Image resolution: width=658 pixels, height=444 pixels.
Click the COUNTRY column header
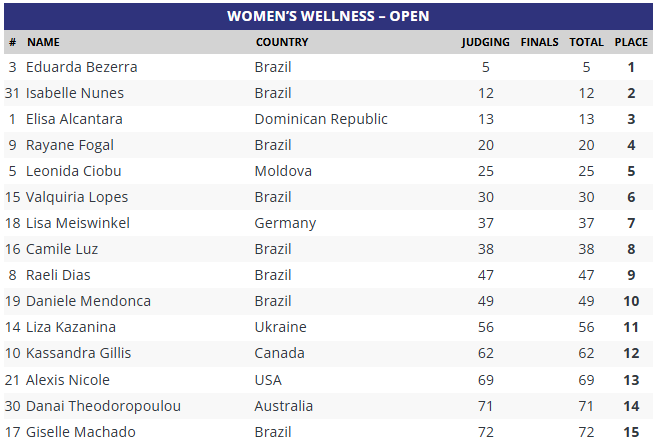click(x=282, y=42)
